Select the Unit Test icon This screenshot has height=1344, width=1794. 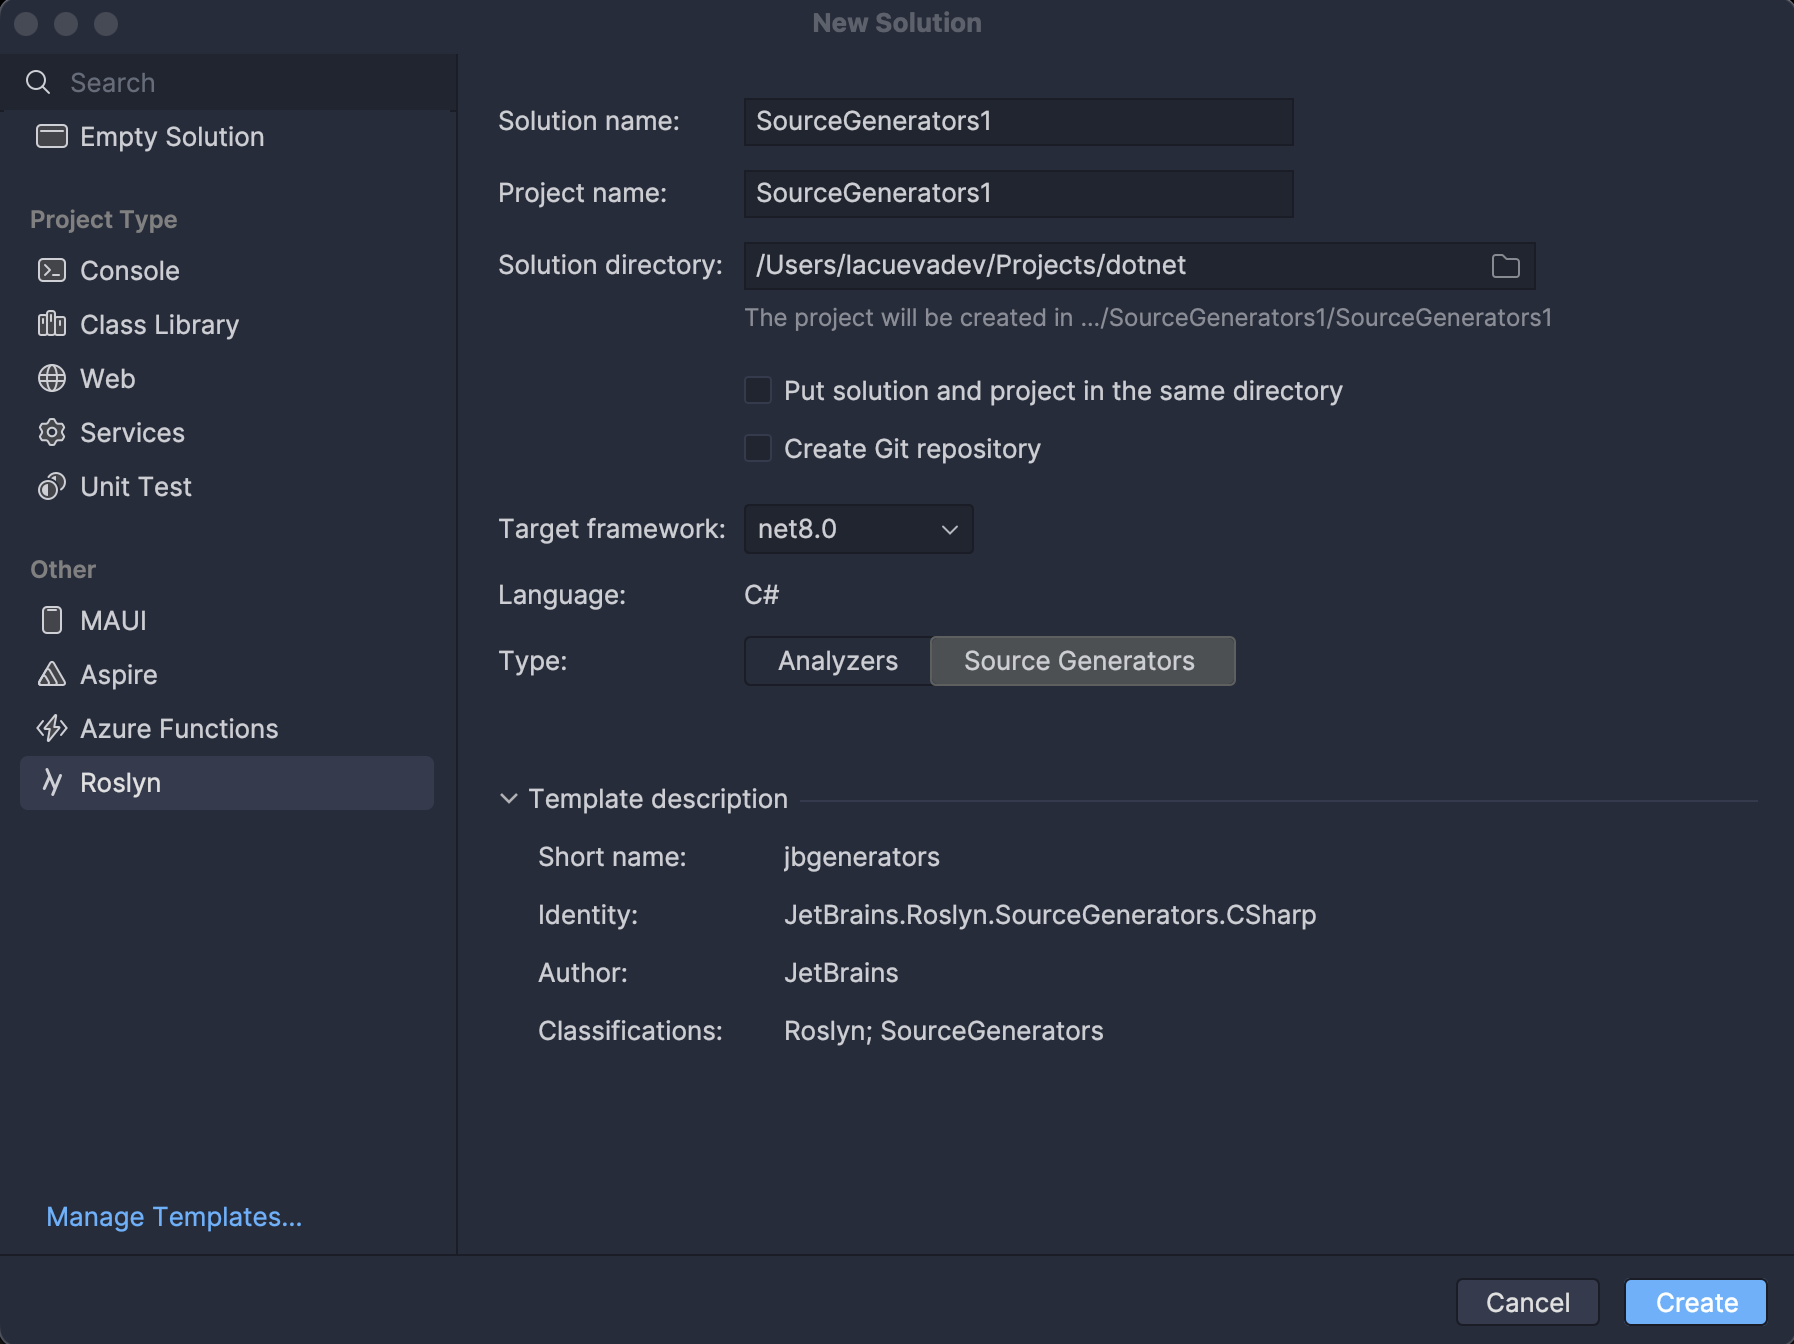coord(52,487)
